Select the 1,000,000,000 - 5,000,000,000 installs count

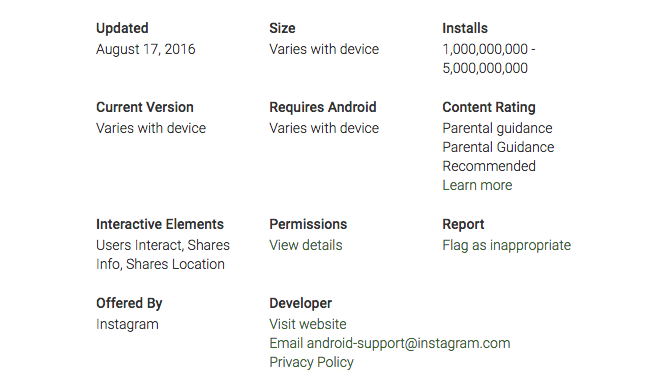(489, 59)
